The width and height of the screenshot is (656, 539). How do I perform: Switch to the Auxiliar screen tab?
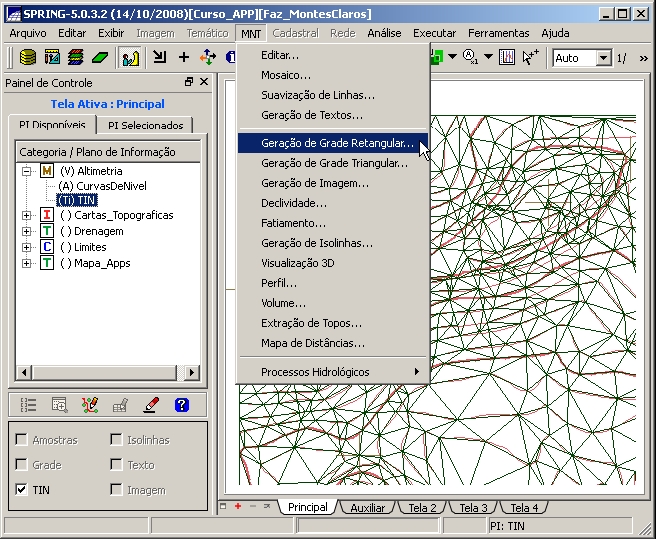tap(367, 508)
